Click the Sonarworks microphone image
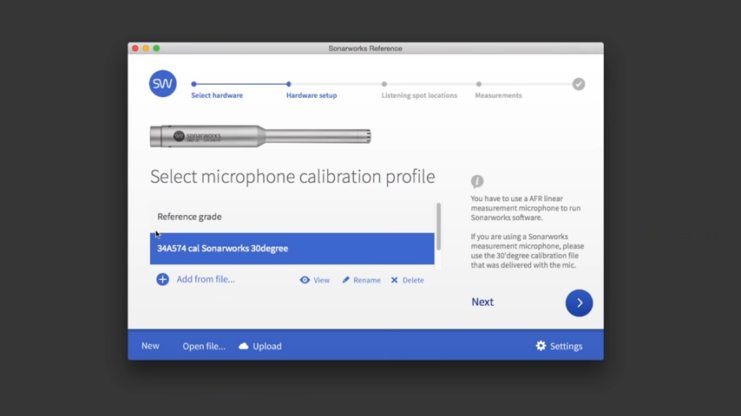The width and height of the screenshot is (741, 416). (x=260, y=136)
